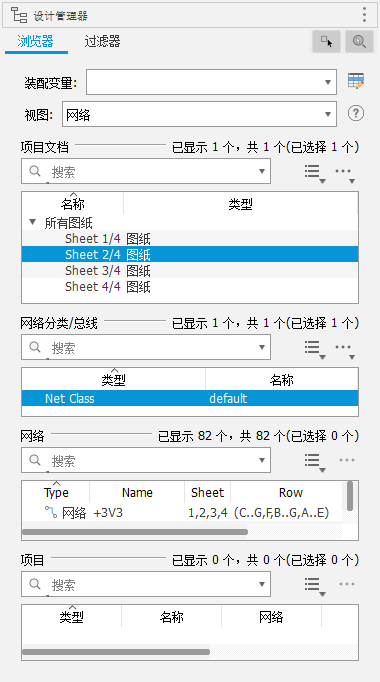
Task: Select Sheet 3/4 图纸 row
Action: pyautogui.click(x=190, y=270)
